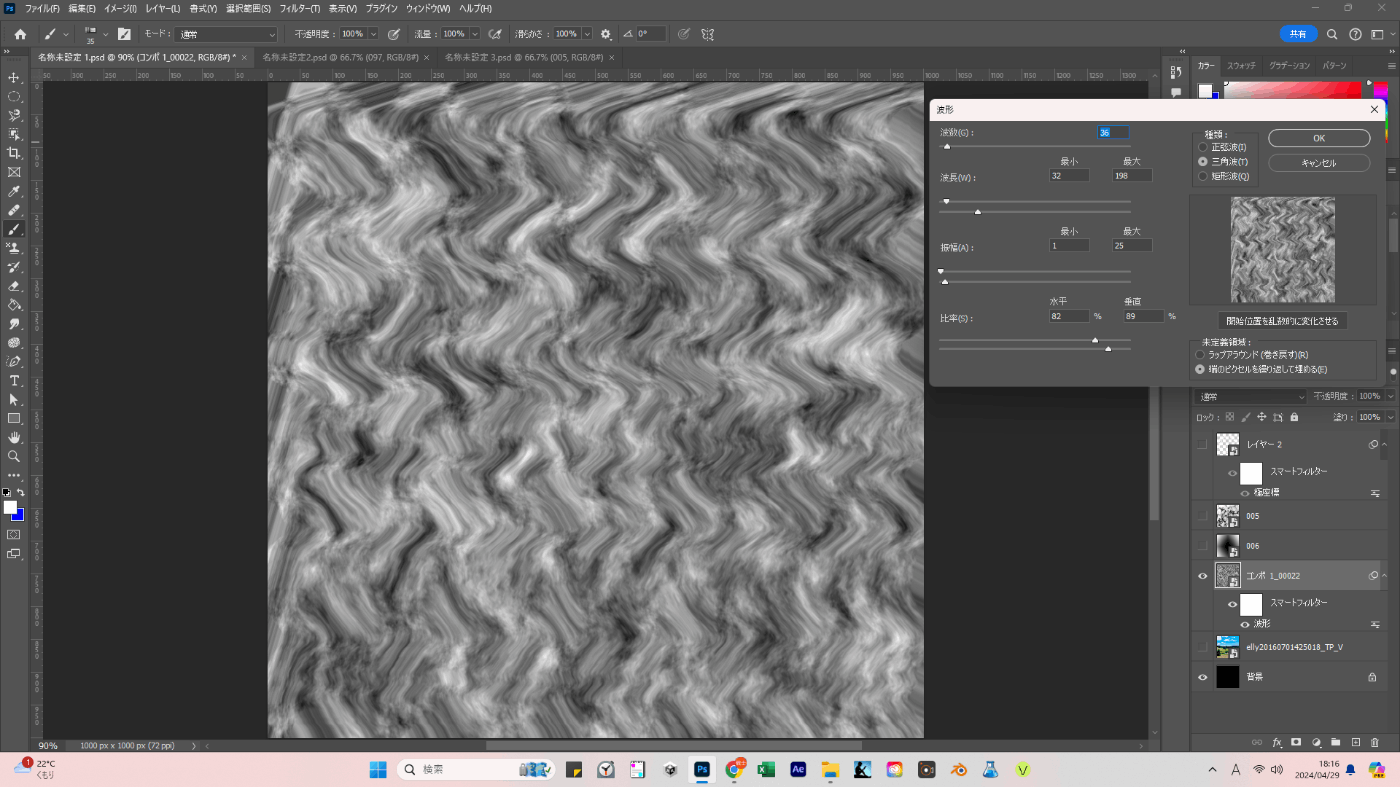Open the layer blend mode dropdown 通常
Viewport: 1400px width, 787px height.
click(x=1251, y=397)
